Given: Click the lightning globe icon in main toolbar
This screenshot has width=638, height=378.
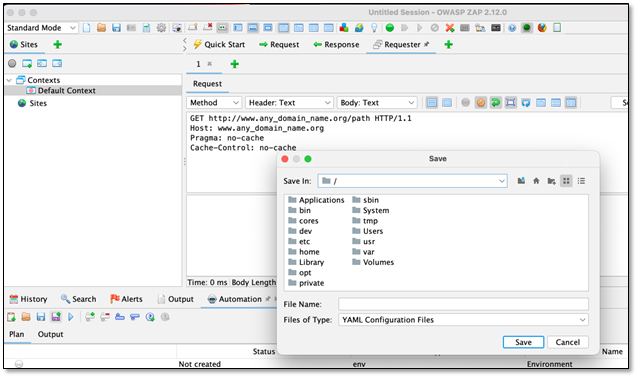Looking at the screenshot, I should (x=359, y=28).
